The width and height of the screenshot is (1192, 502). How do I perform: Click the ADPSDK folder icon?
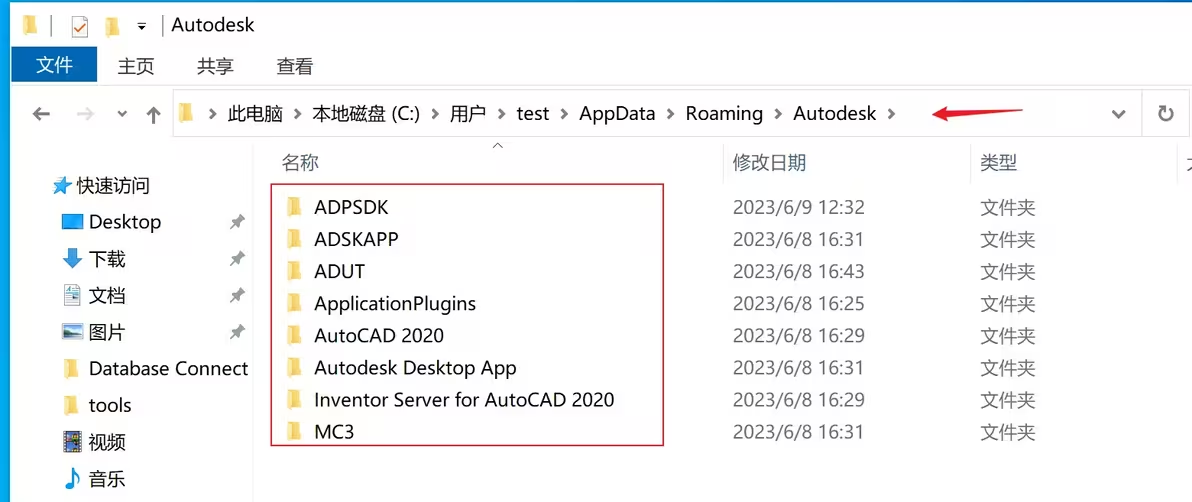point(294,207)
